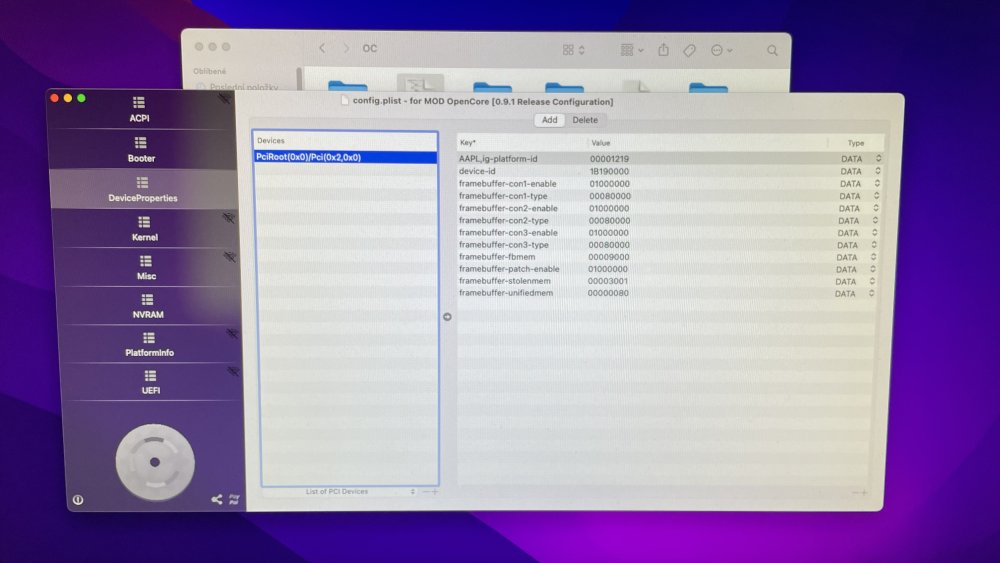Click the OC folder title in Finder
This screenshot has width=1000, height=563.
pyautogui.click(x=370, y=48)
